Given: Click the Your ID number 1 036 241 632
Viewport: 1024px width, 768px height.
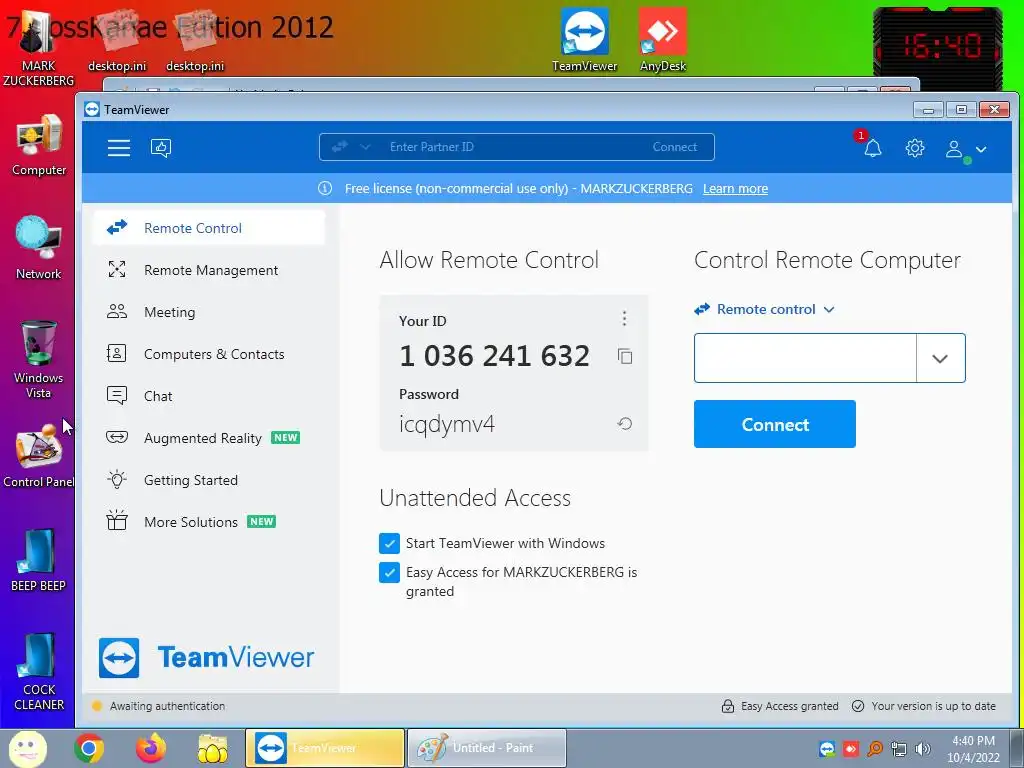Looking at the screenshot, I should pyautogui.click(x=494, y=356).
